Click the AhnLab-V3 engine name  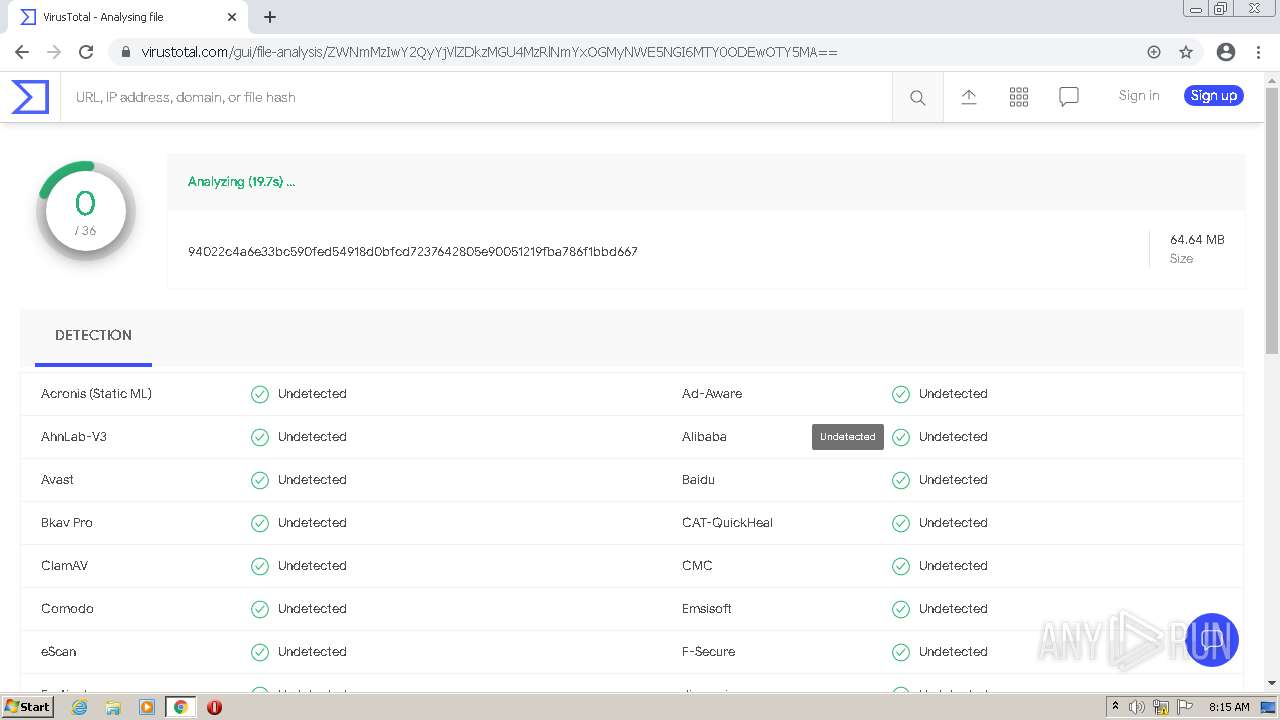(x=74, y=437)
